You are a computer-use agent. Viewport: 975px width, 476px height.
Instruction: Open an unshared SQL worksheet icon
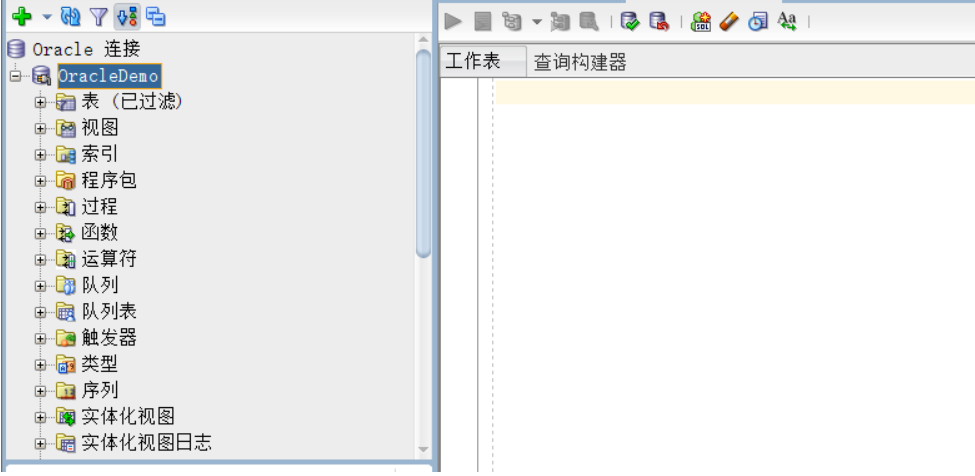(701, 22)
